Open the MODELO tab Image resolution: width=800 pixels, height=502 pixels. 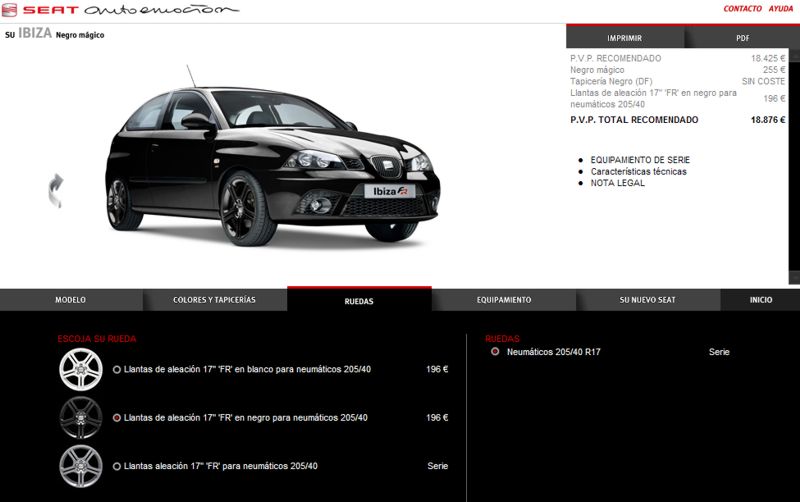coord(71,300)
